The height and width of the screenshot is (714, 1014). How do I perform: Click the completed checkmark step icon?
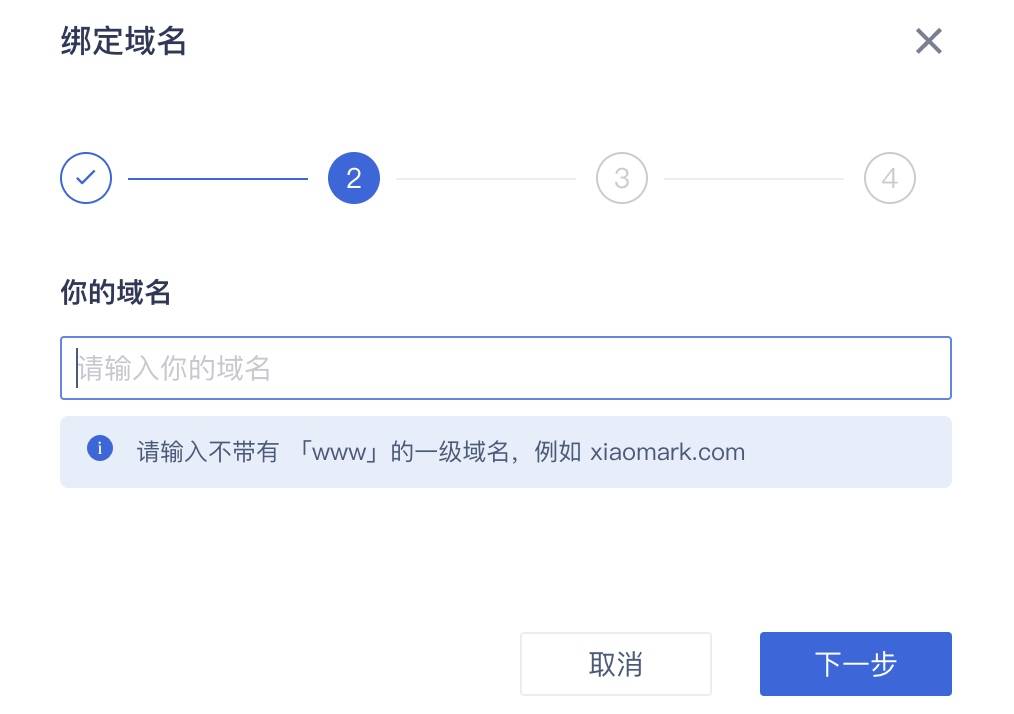click(x=85, y=178)
